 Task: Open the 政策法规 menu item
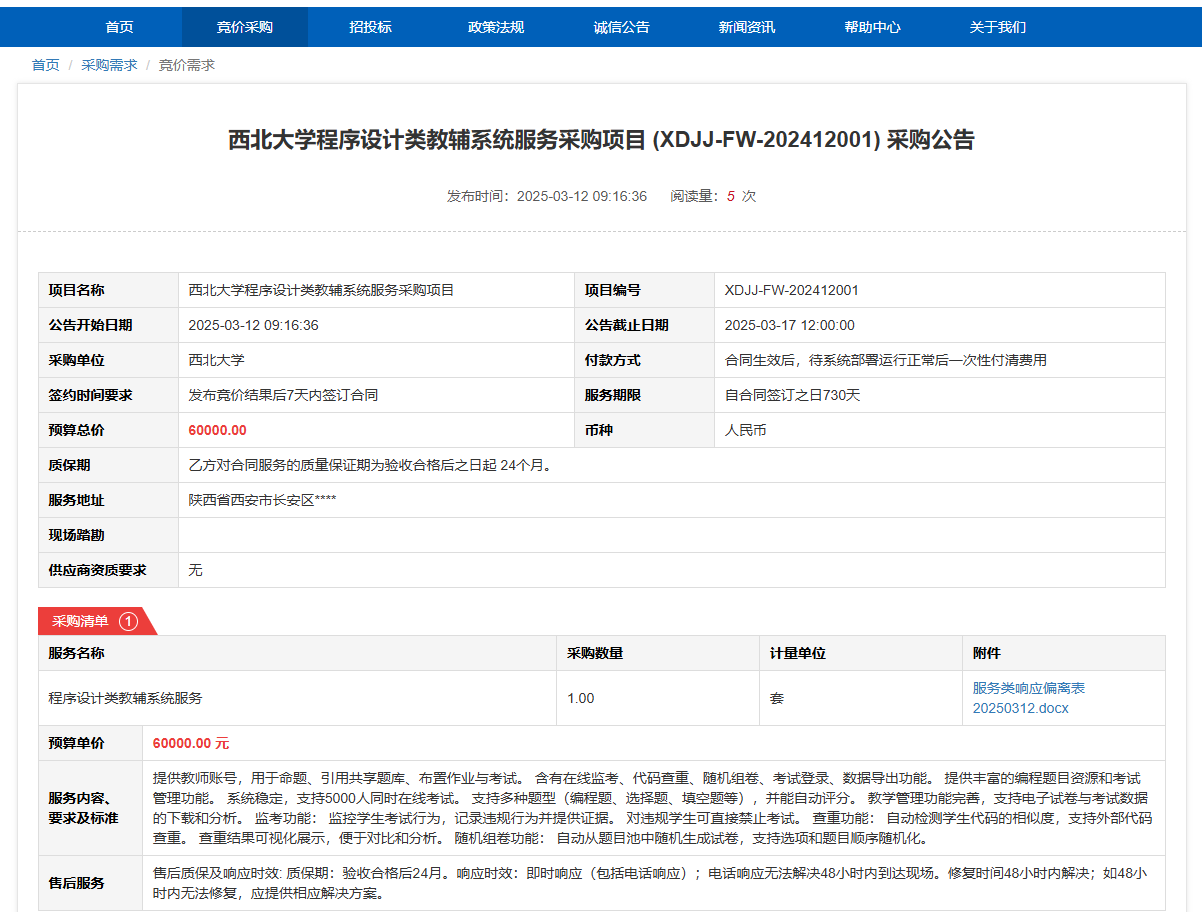pos(496,27)
